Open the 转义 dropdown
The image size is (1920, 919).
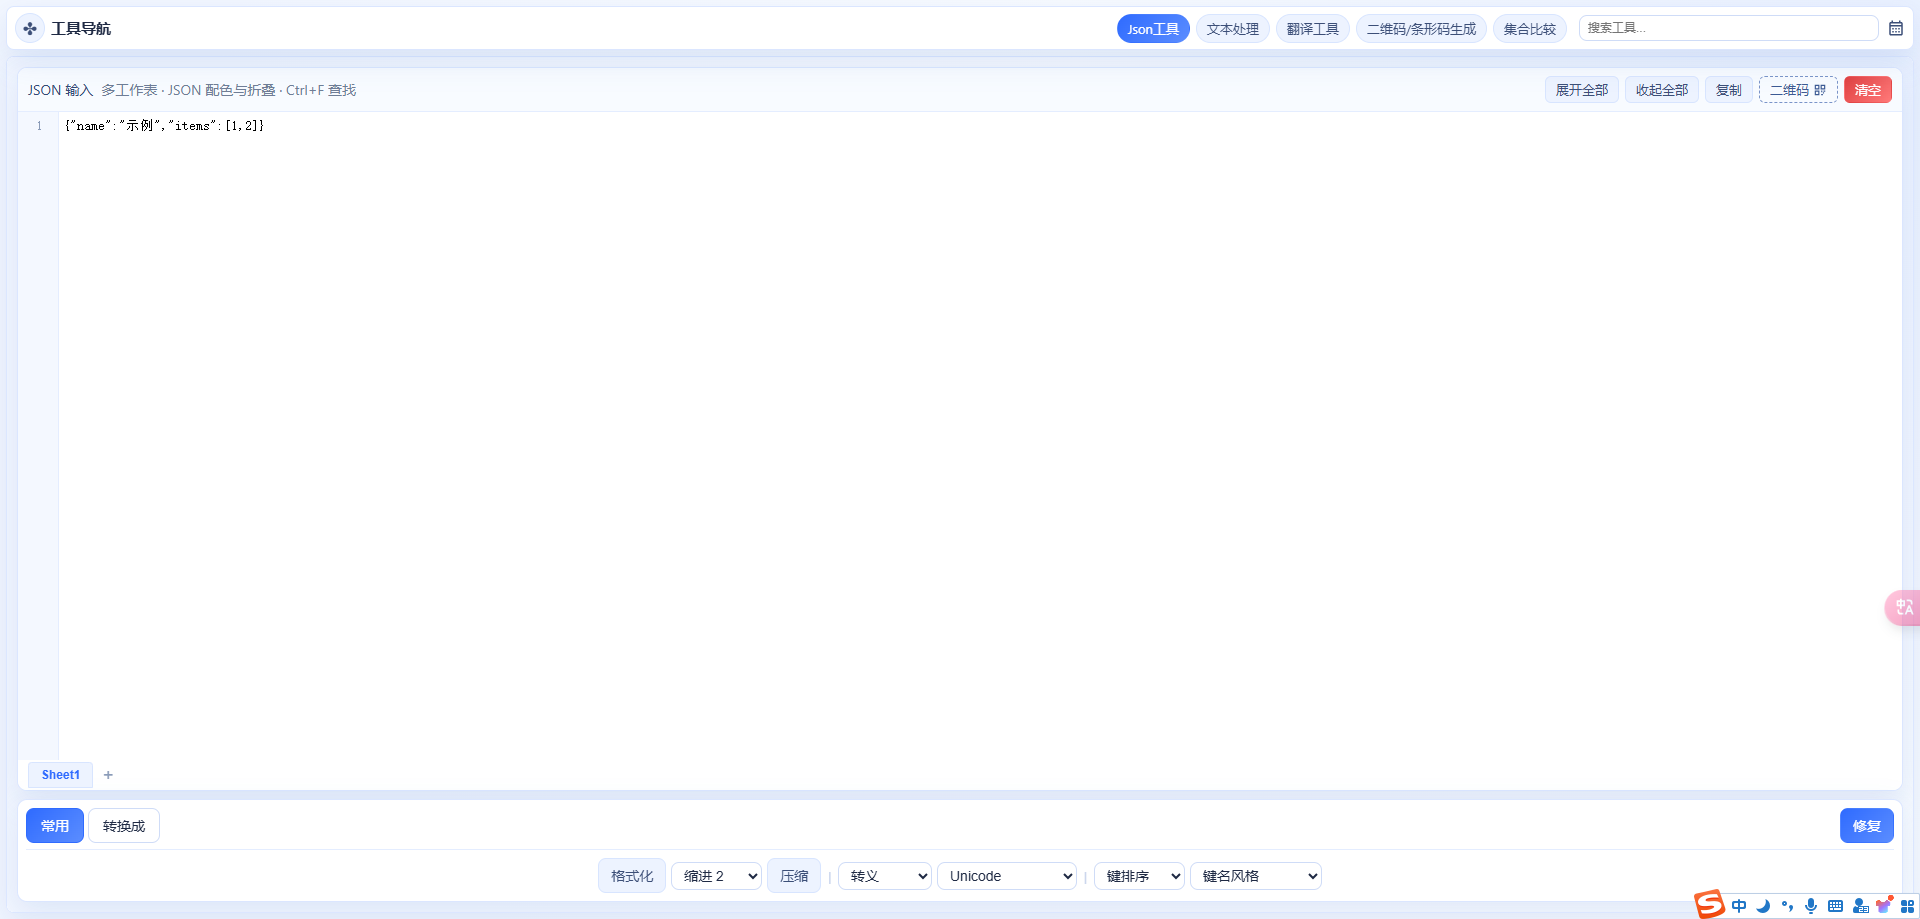click(x=885, y=876)
